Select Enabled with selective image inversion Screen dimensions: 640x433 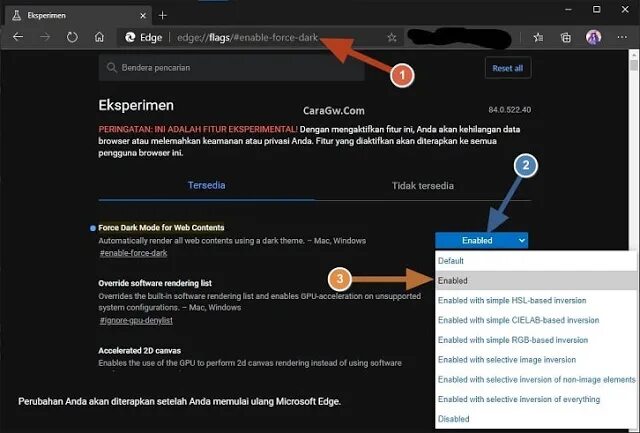536,360
